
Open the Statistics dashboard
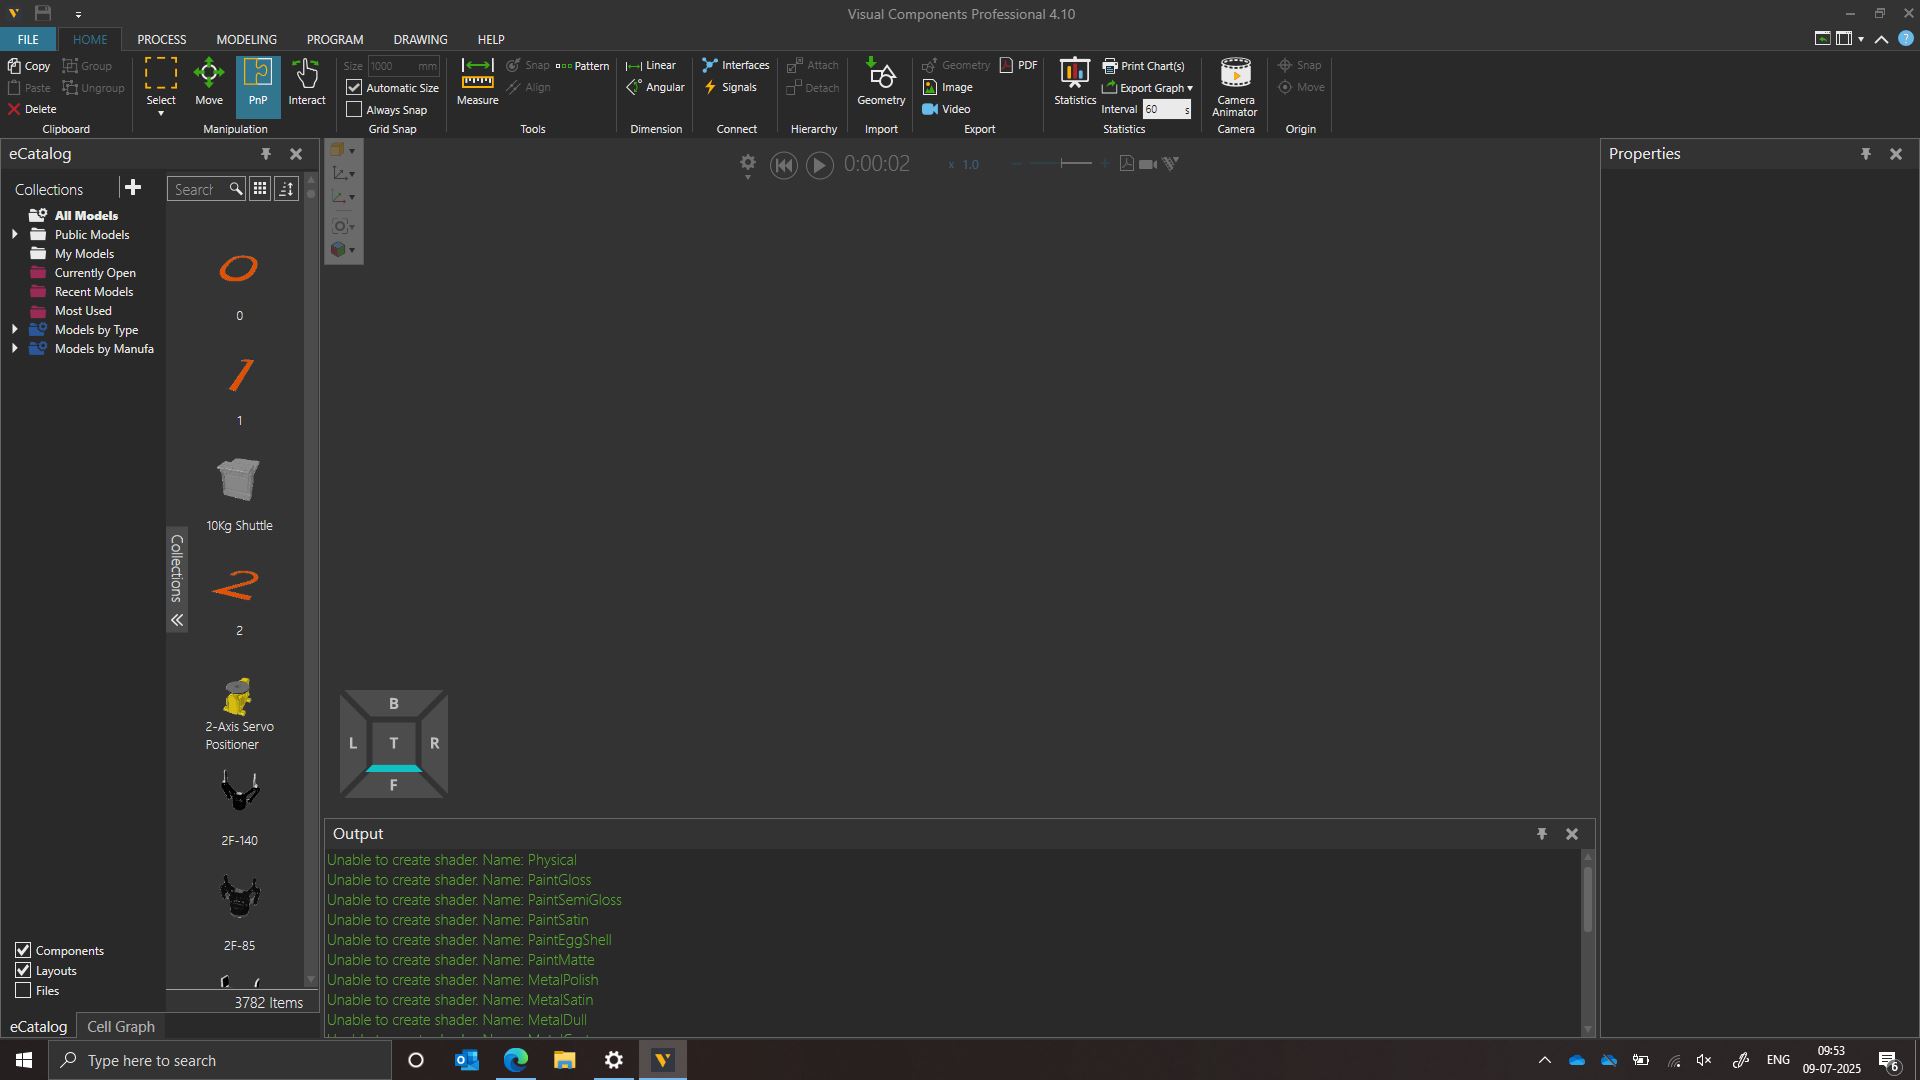tap(1075, 83)
